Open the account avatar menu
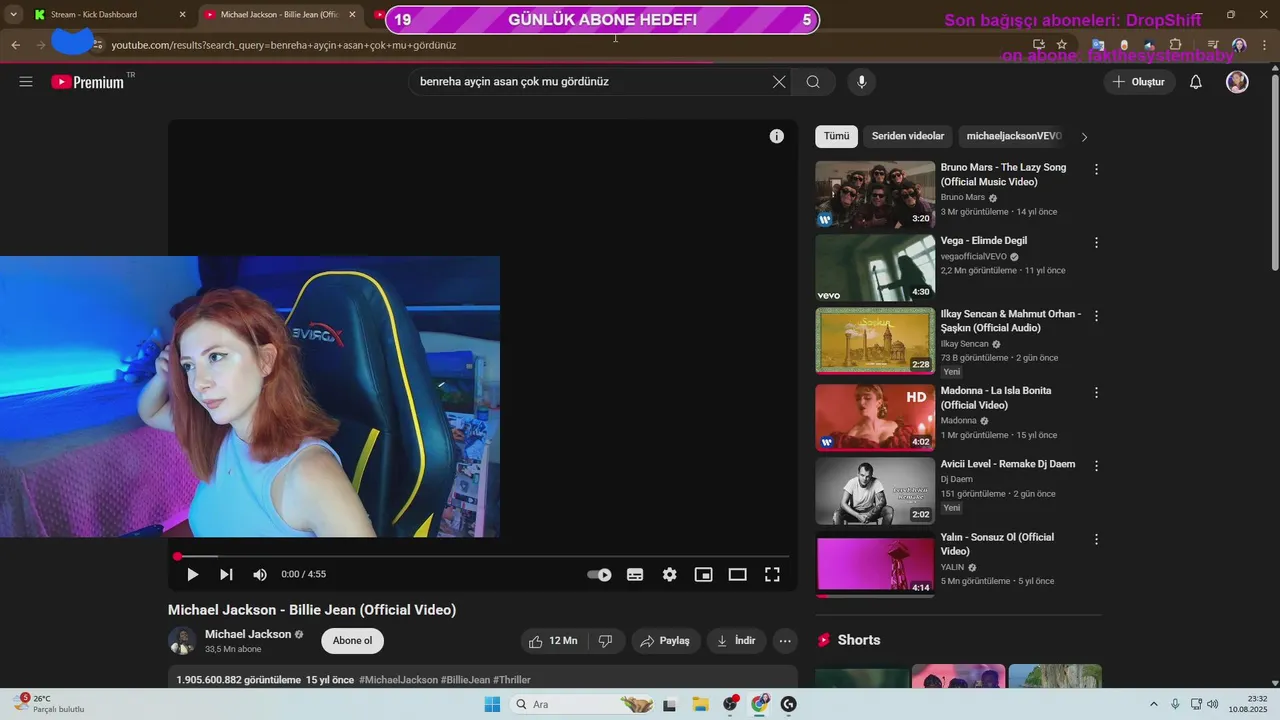 click(1237, 82)
